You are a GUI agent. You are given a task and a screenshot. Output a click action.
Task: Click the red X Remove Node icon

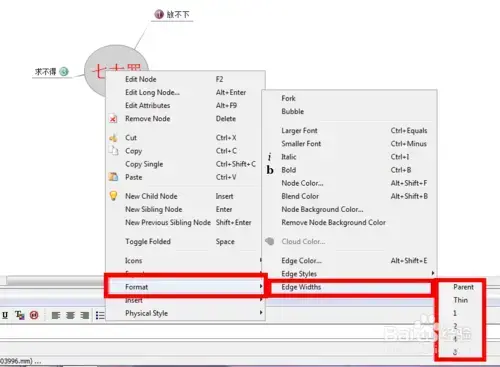(113, 119)
